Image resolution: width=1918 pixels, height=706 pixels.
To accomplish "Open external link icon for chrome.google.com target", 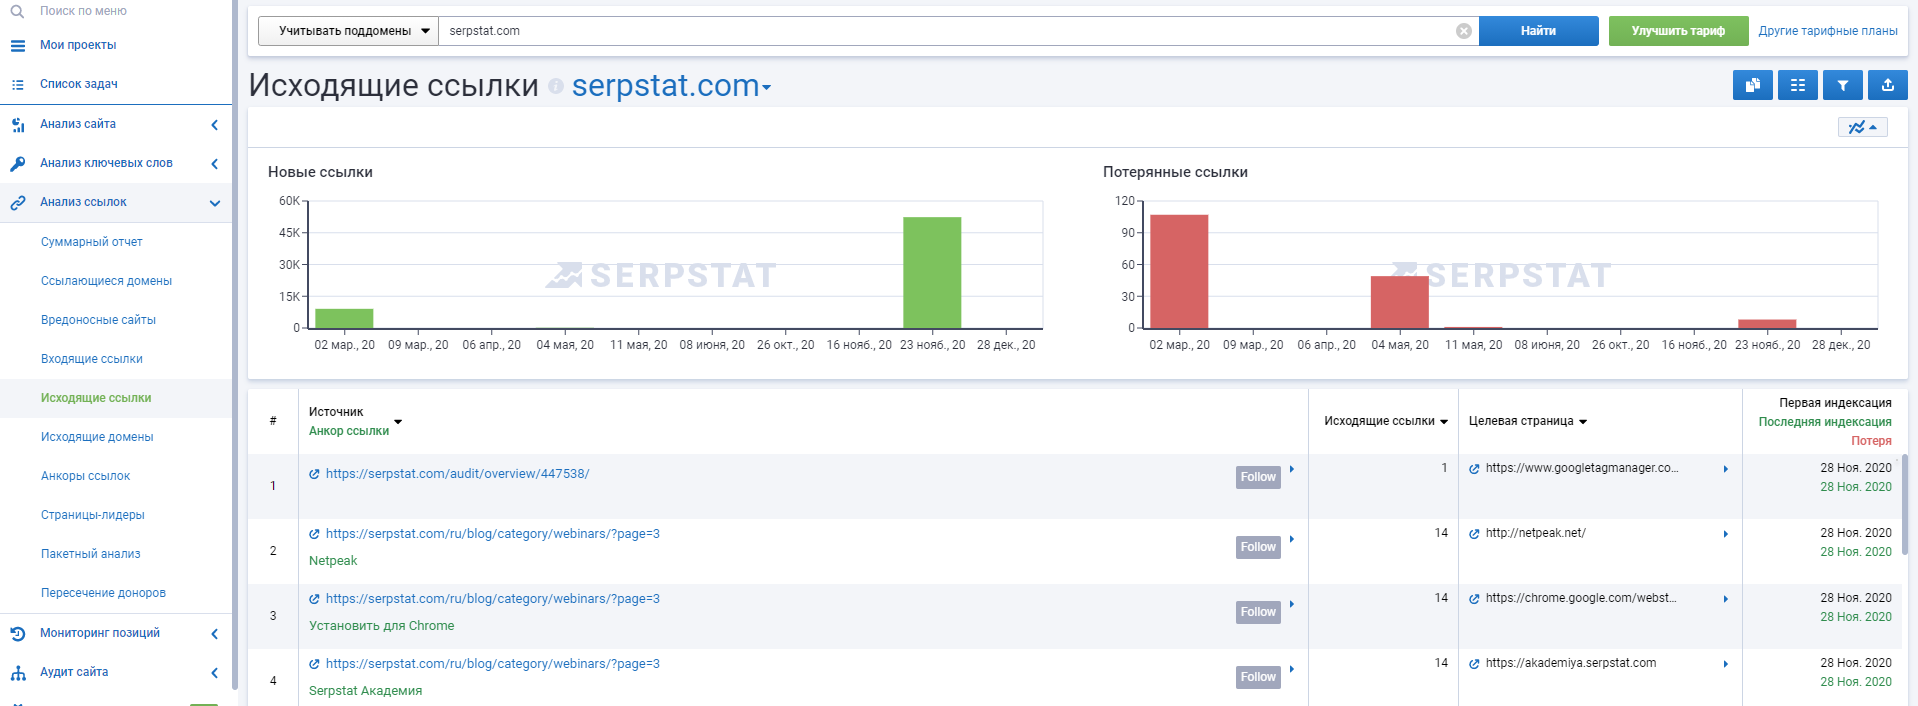I will pos(1474,598).
